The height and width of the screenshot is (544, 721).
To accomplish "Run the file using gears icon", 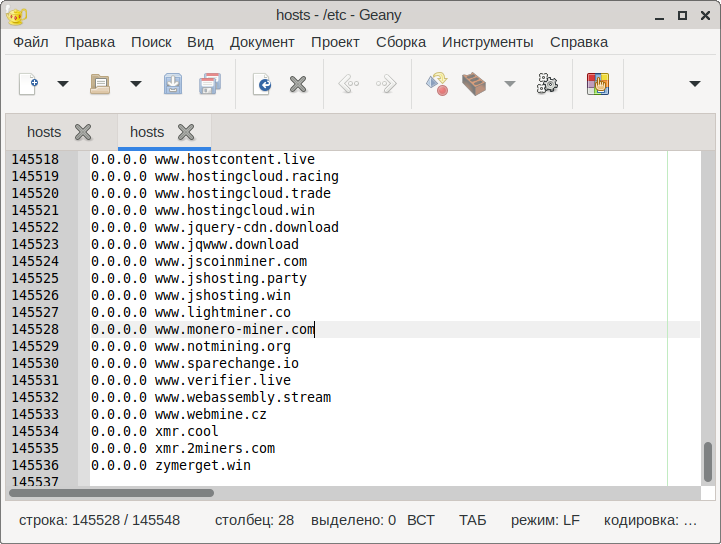I will [546, 84].
